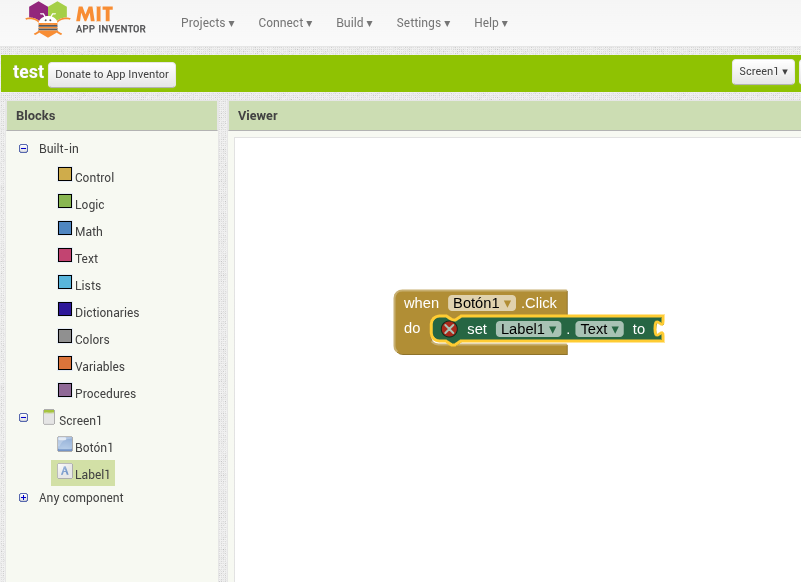Viewport: 801px width, 582px height.
Task: Select the Label1 component icon
Action: click(x=65, y=472)
